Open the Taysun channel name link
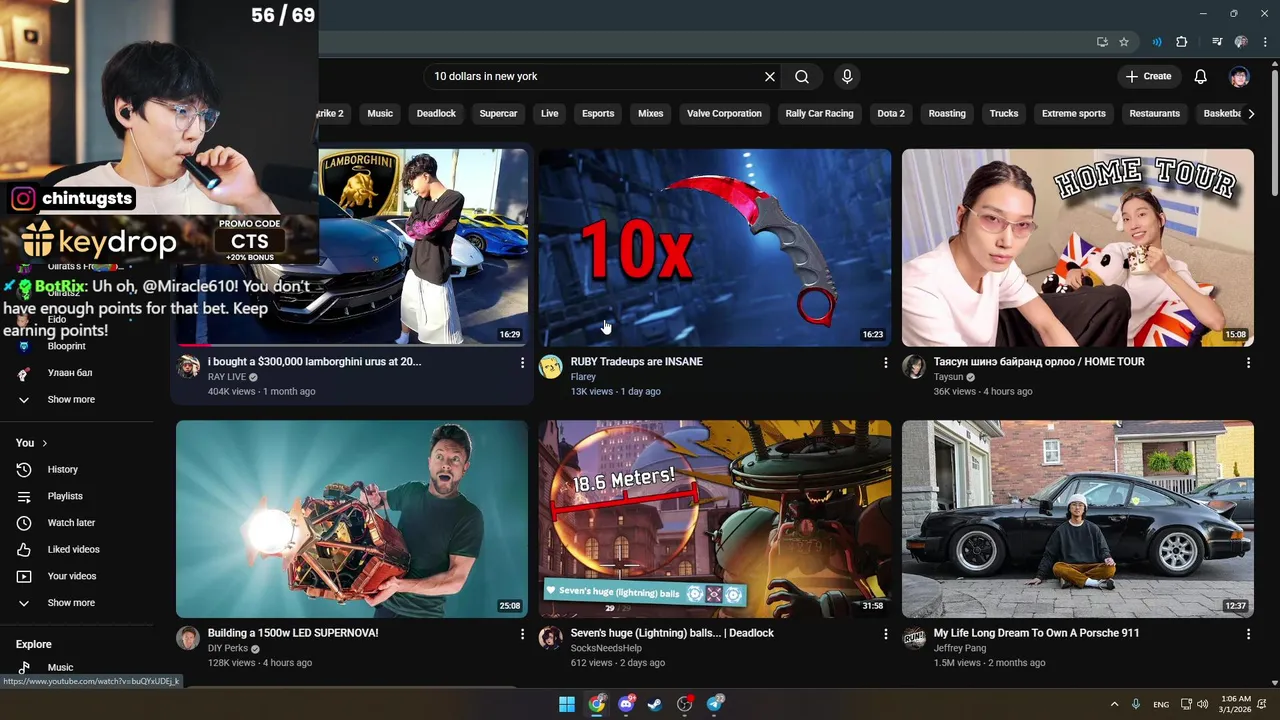The height and width of the screenshot is (720, 1280). coord(948,377)
